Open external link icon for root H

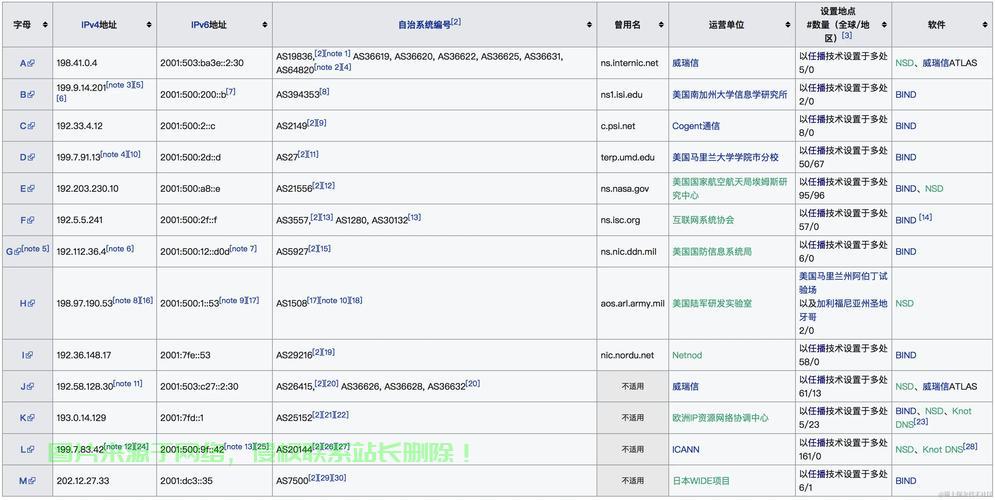(31, 303)
